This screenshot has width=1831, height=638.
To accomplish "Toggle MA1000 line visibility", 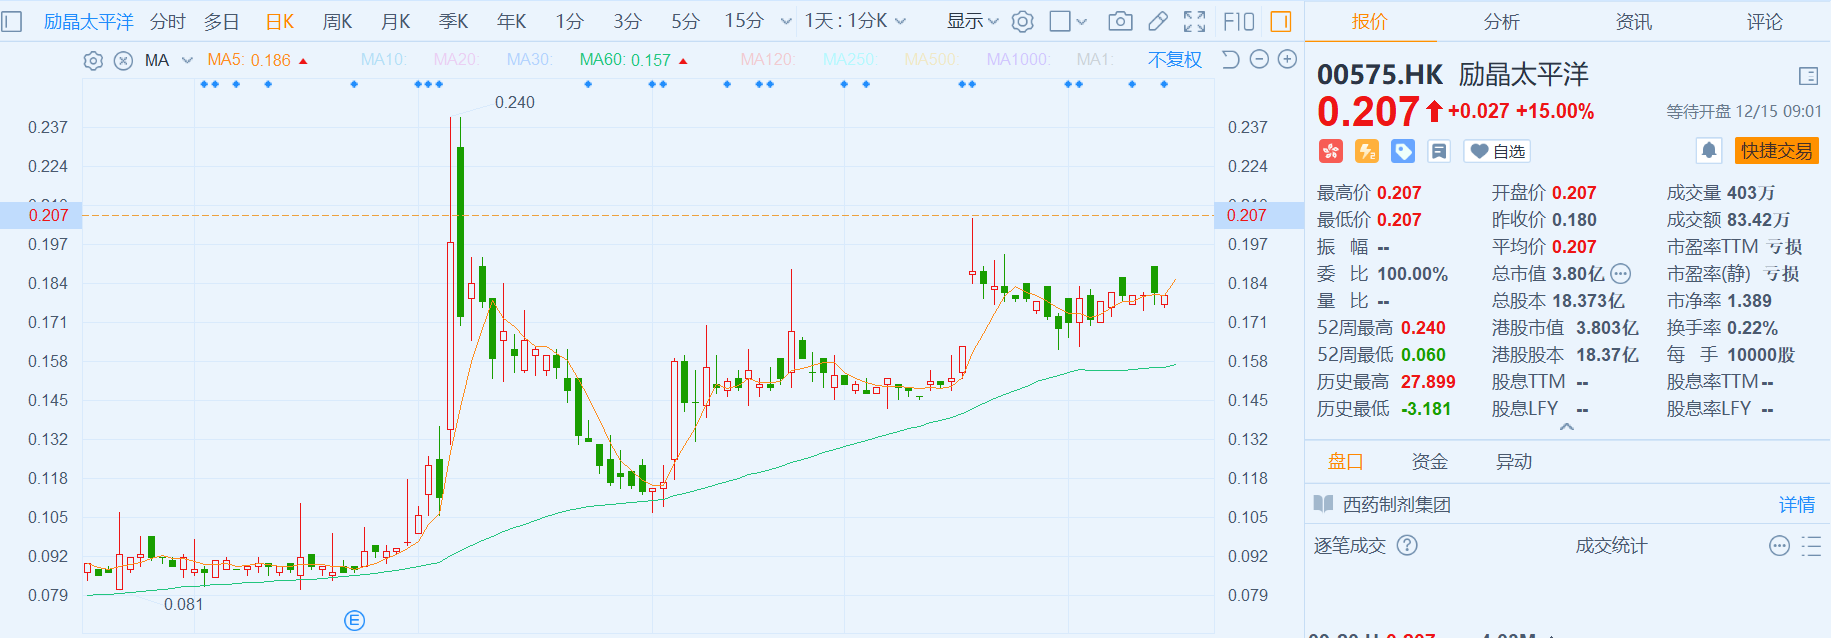I will 1018,60.
